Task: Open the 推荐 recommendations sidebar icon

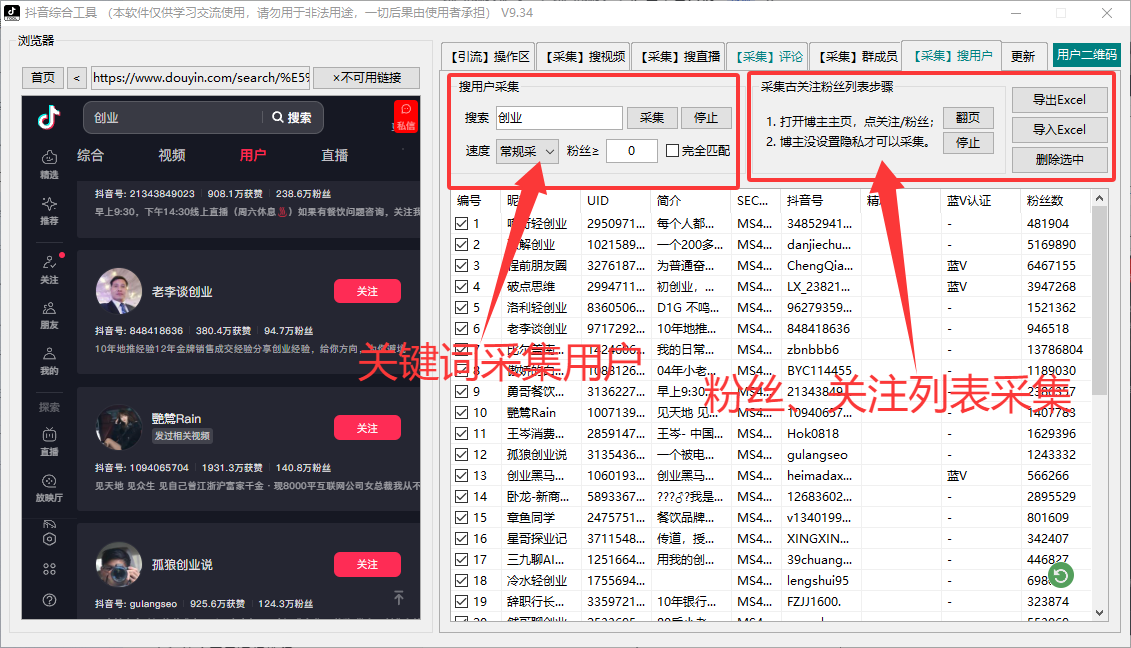Action: pyautogui.click(x=49, y=210)
